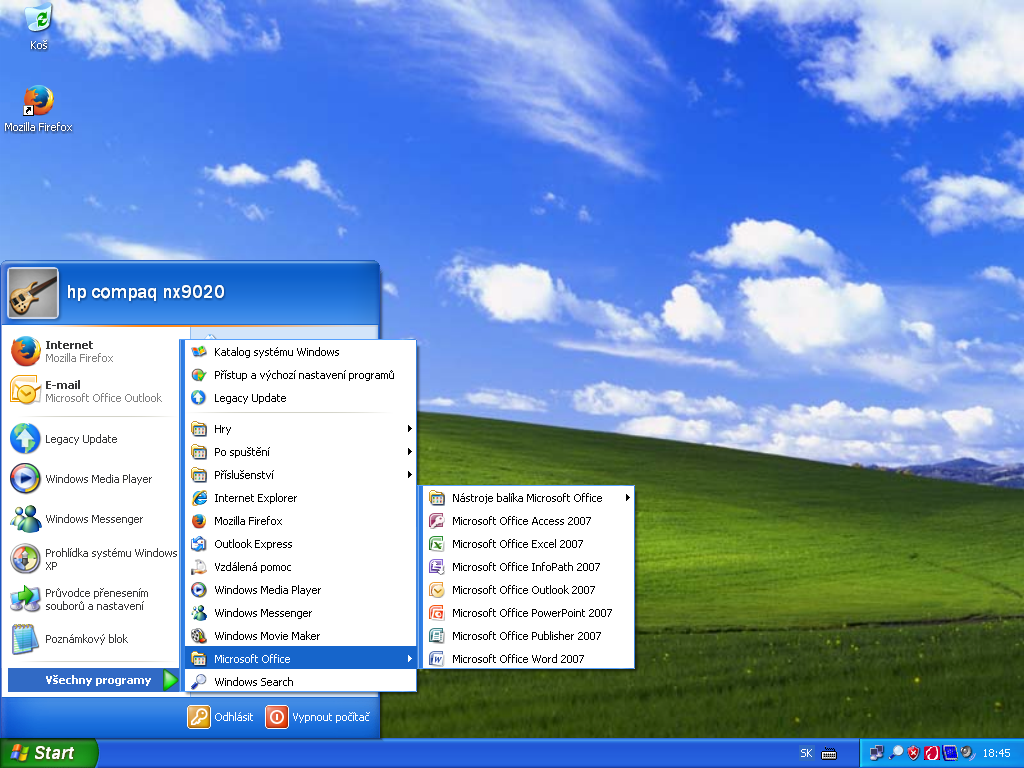The image size is (1024, 768).
Task: Expand Nástroje balíka Microsoft Office
Action: (x=521, y=497)
